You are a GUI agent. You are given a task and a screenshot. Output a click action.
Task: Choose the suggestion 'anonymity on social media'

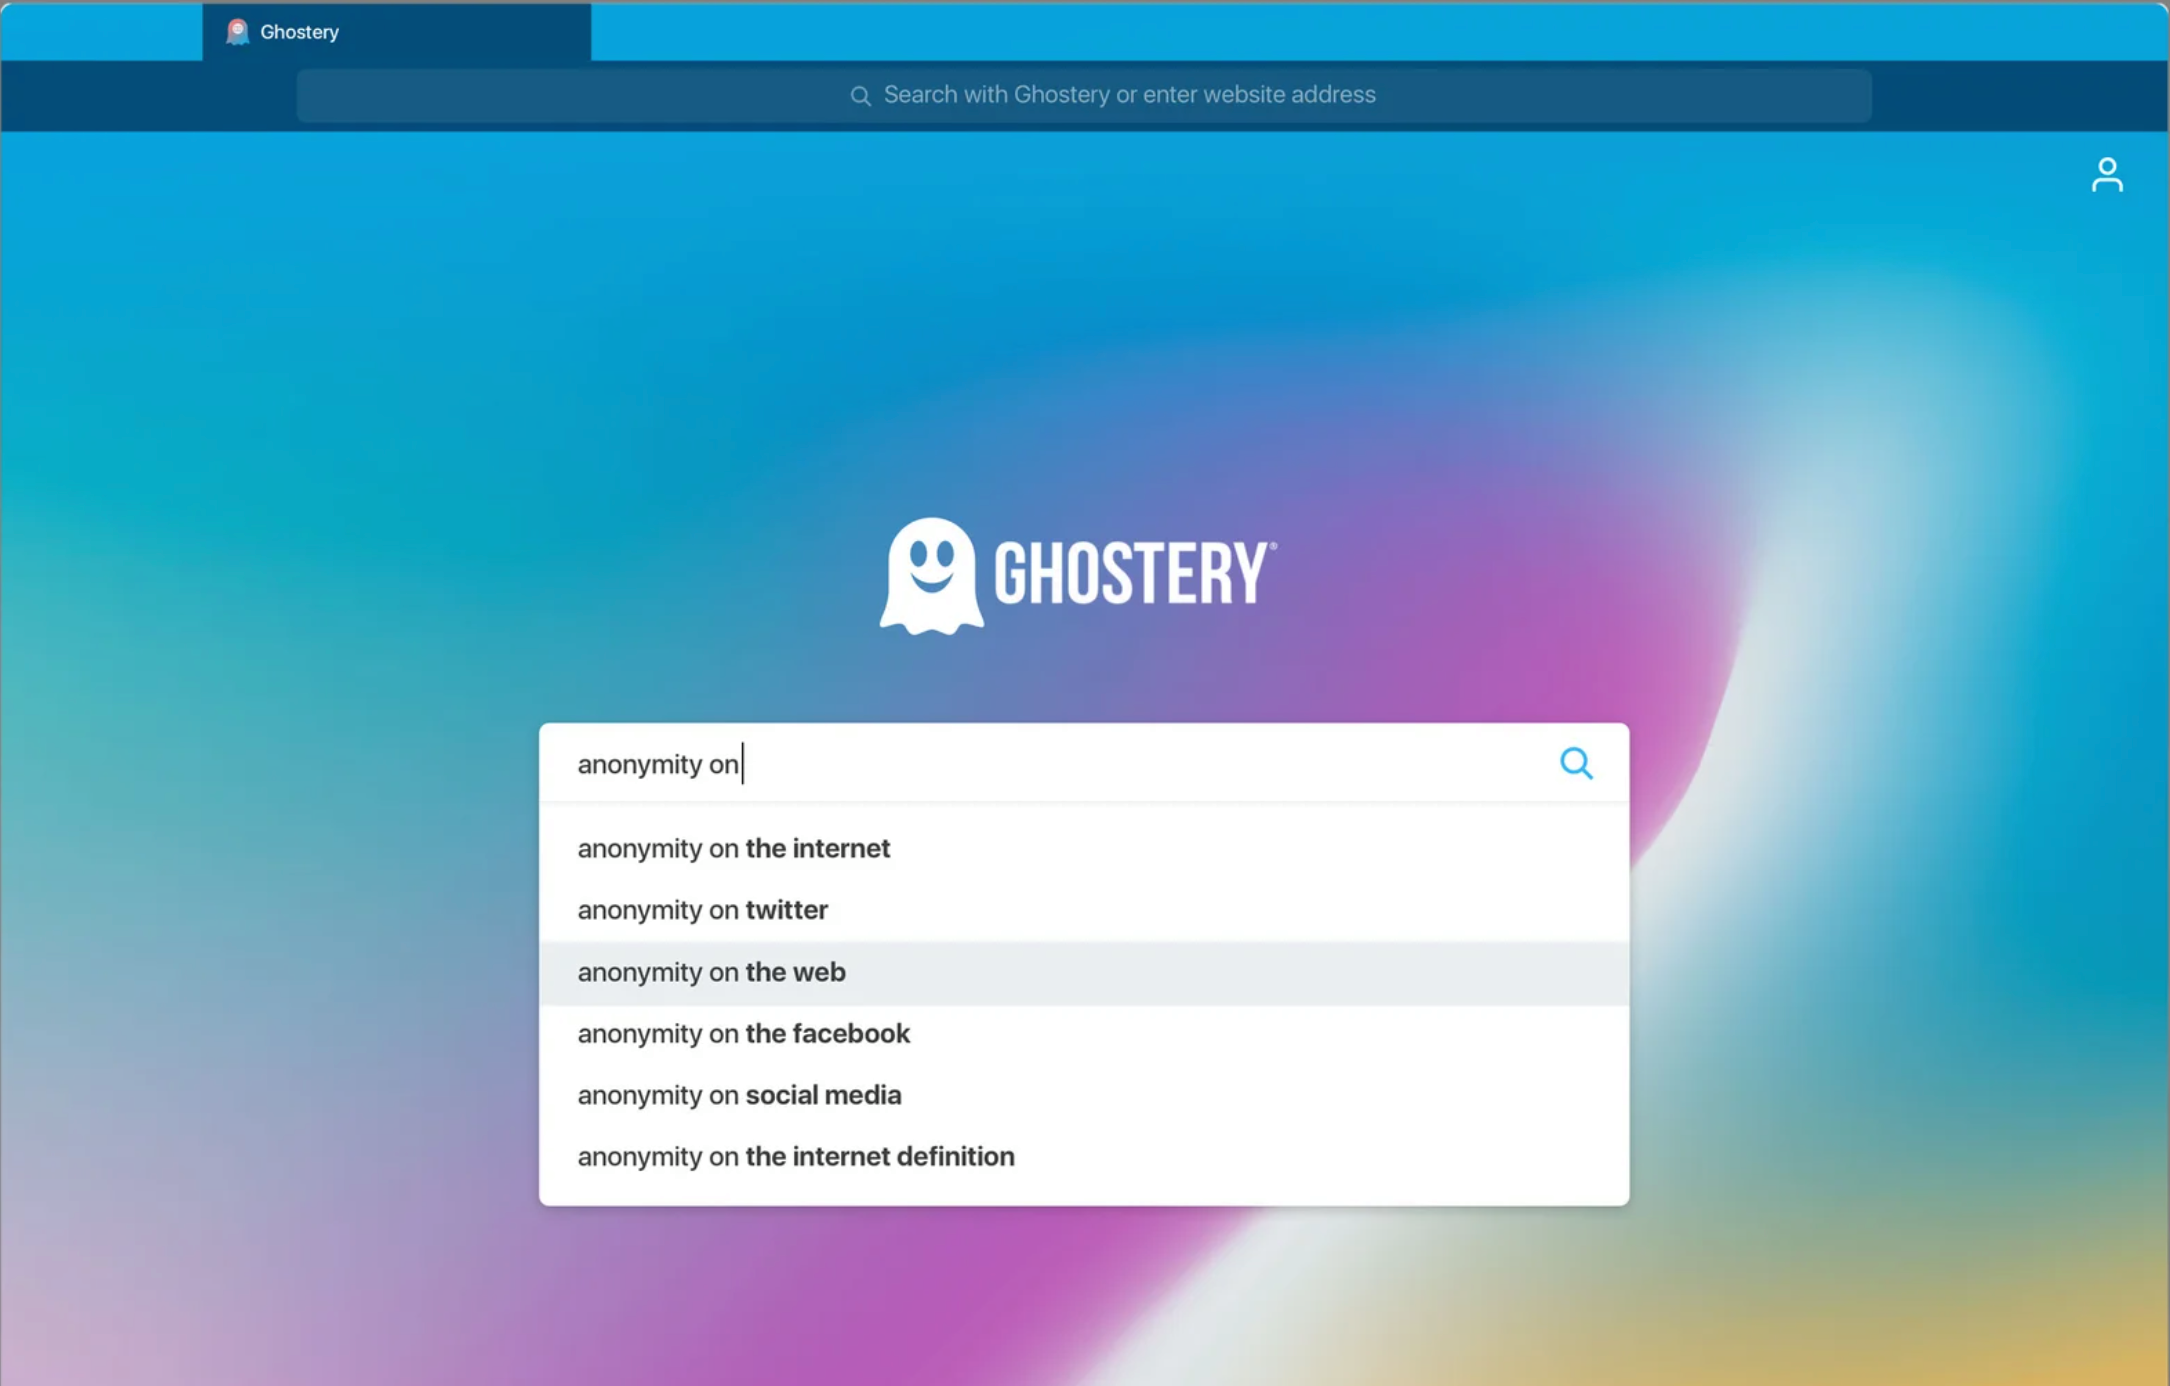739,1094
